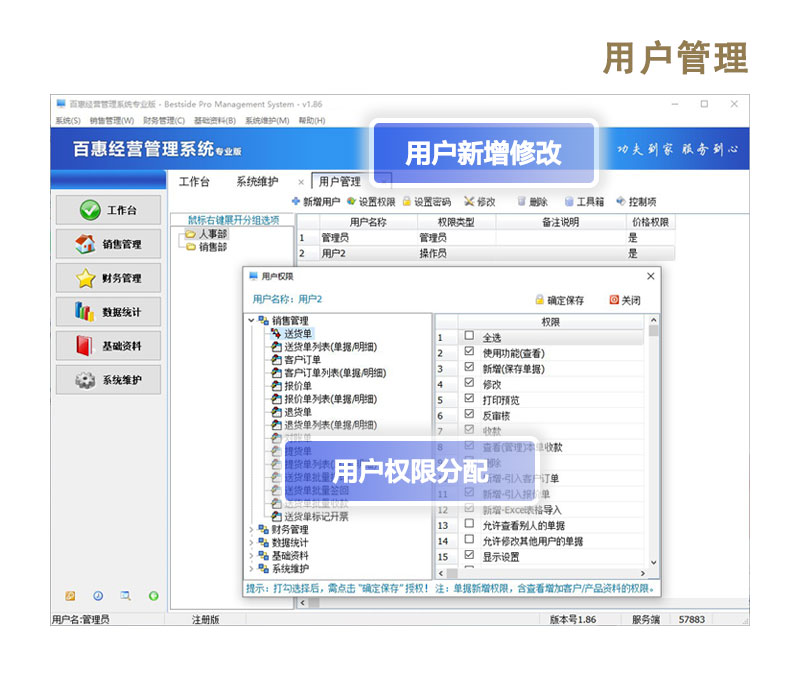Open 帮助(H) menu
The image size is (800, 680).
[x=312, y=120]
